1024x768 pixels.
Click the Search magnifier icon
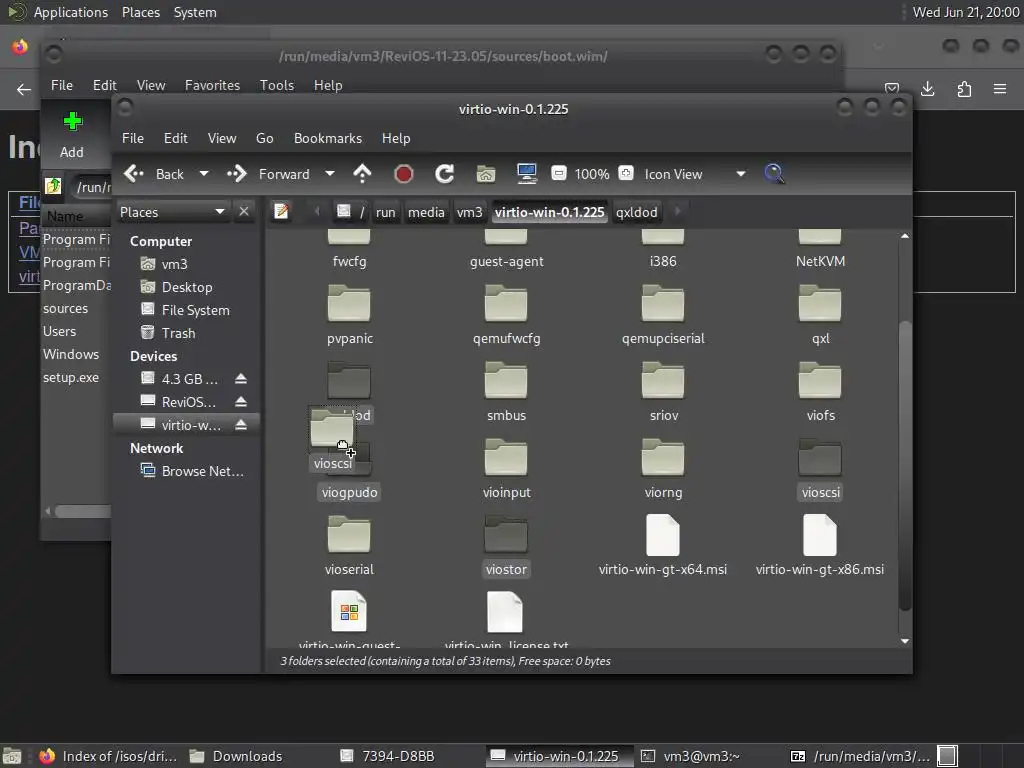[774, 174]
